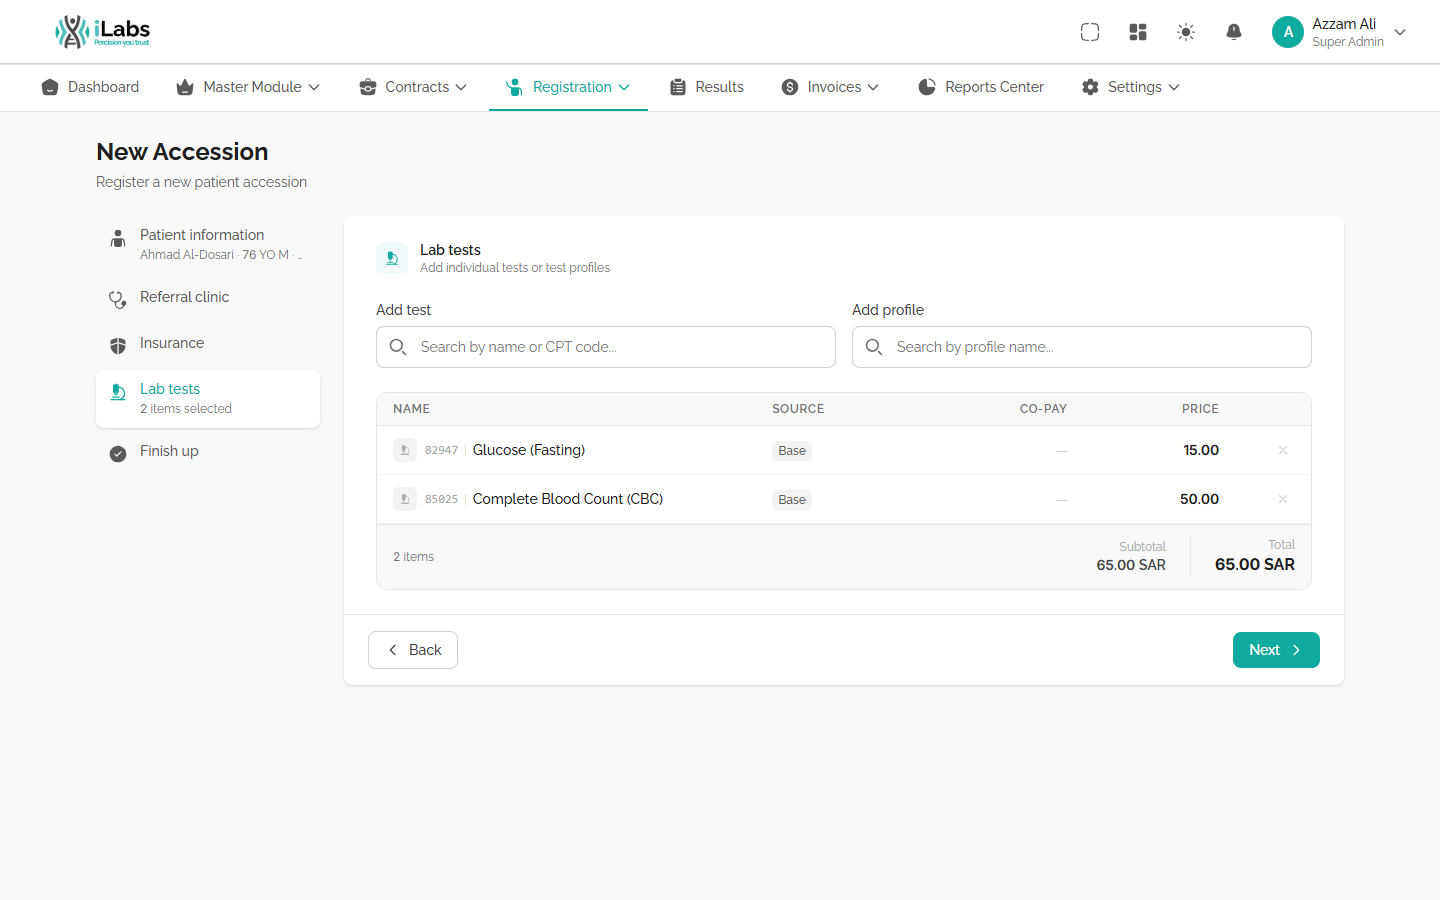
Task: Remove Glucose (Fasting) test row
Action: (1283, 450)
